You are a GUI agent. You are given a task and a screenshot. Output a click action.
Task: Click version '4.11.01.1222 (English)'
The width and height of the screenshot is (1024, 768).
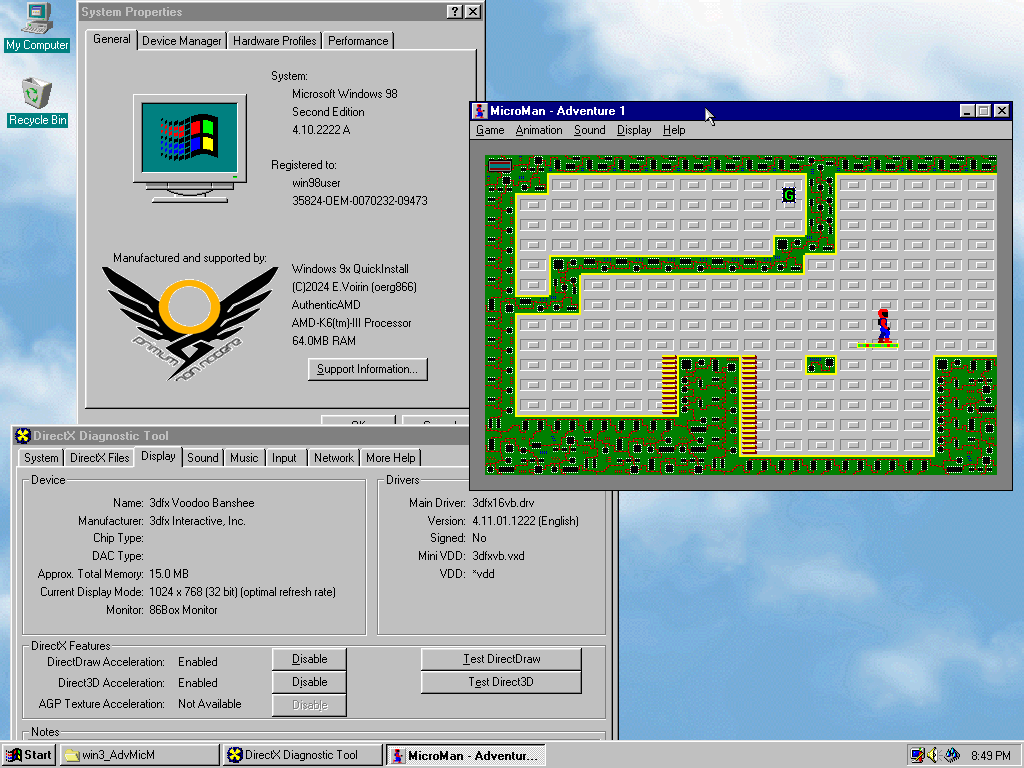525,521
